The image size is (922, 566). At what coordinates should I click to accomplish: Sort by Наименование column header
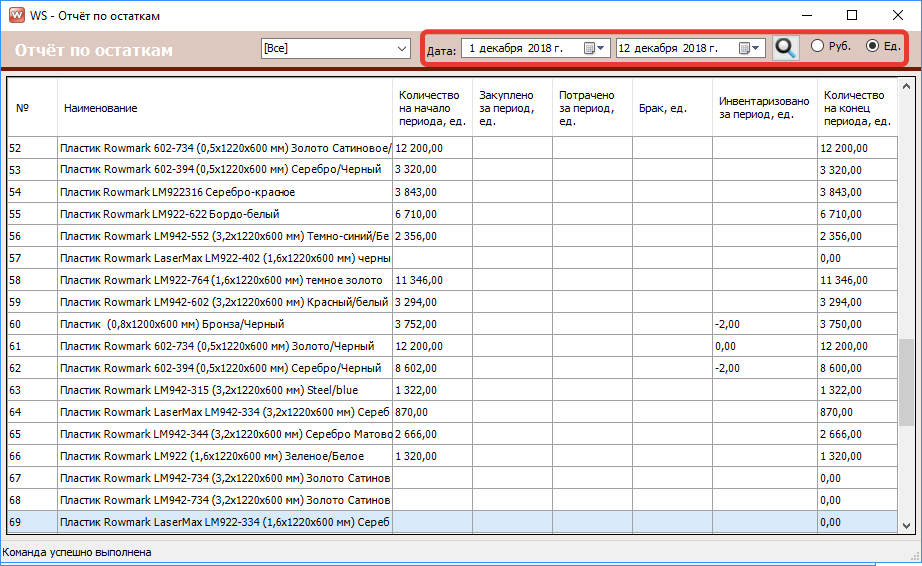tap(225, 108)
